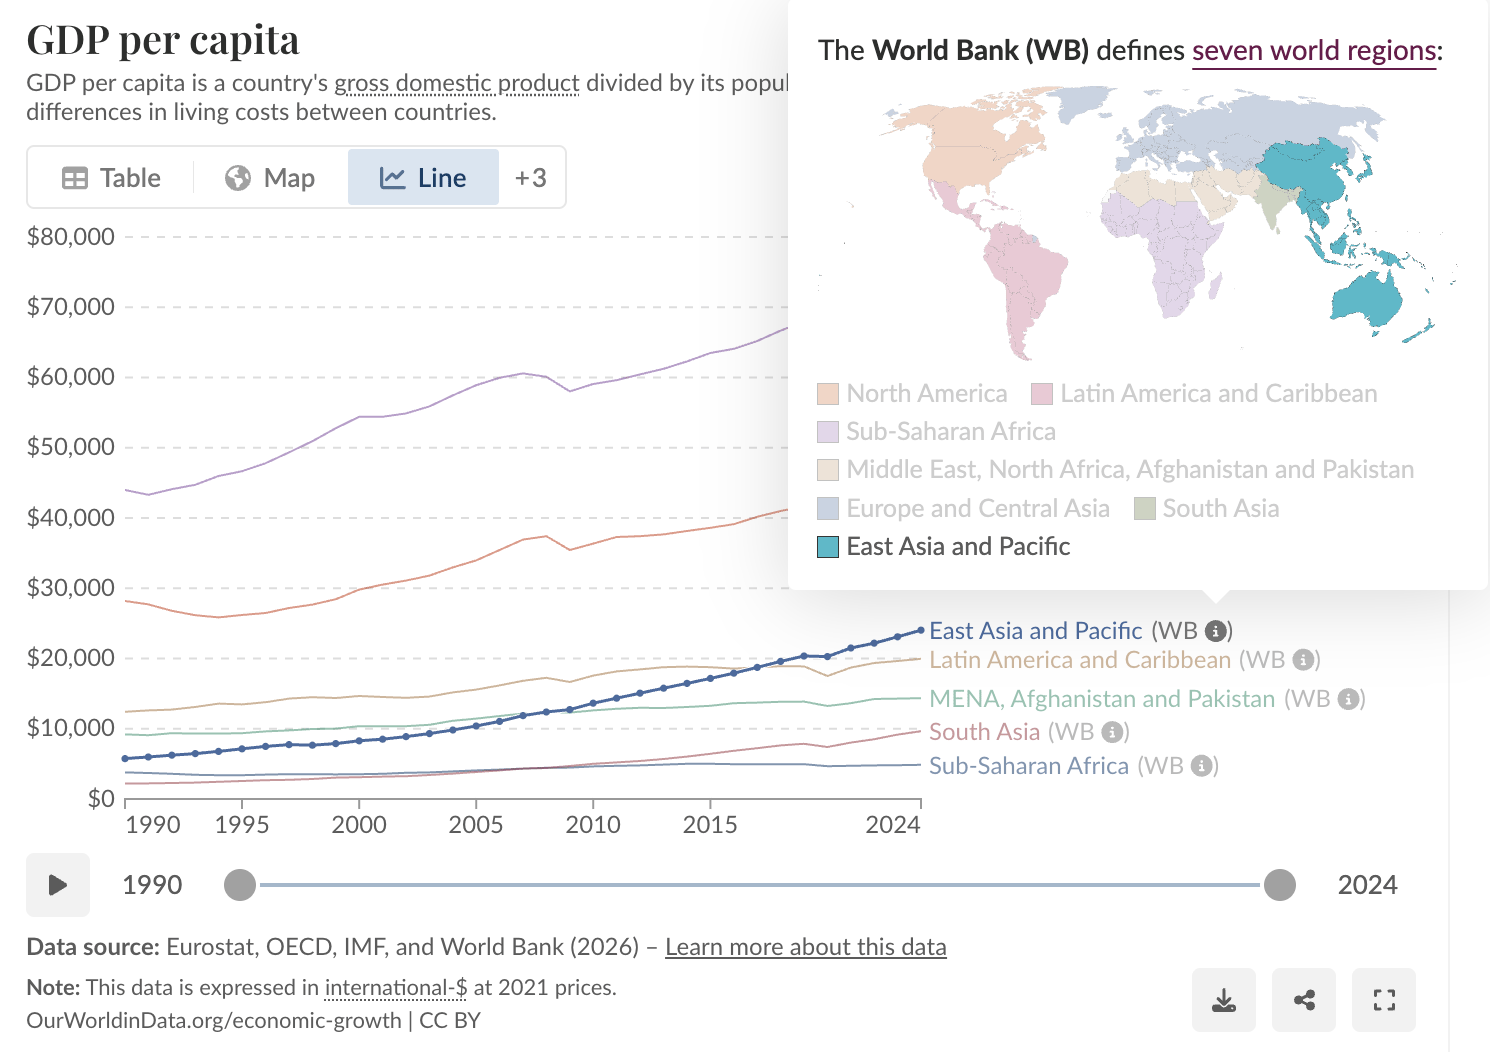Expand the +3 additional chart types
The image size is (1490, 1052).
coord(529,177)
